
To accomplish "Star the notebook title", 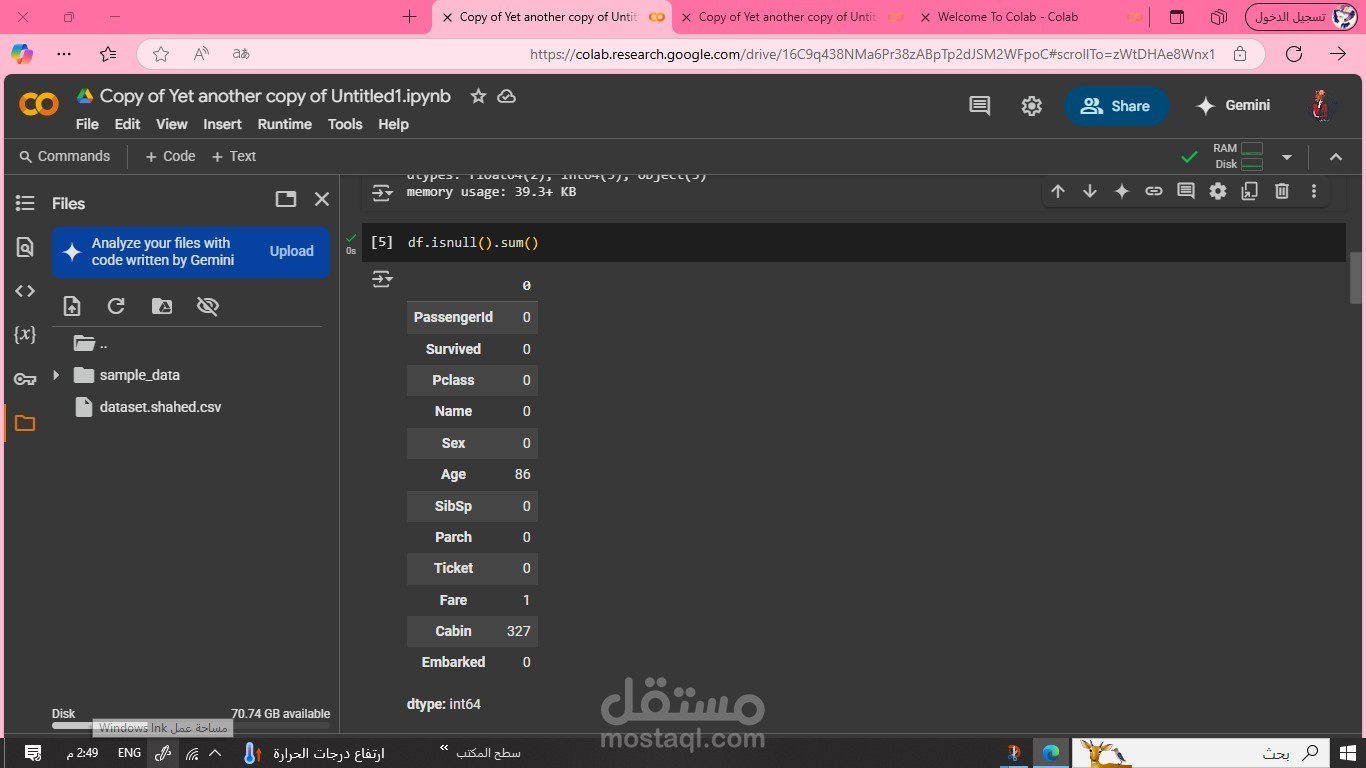I will [x=478, y=96].
